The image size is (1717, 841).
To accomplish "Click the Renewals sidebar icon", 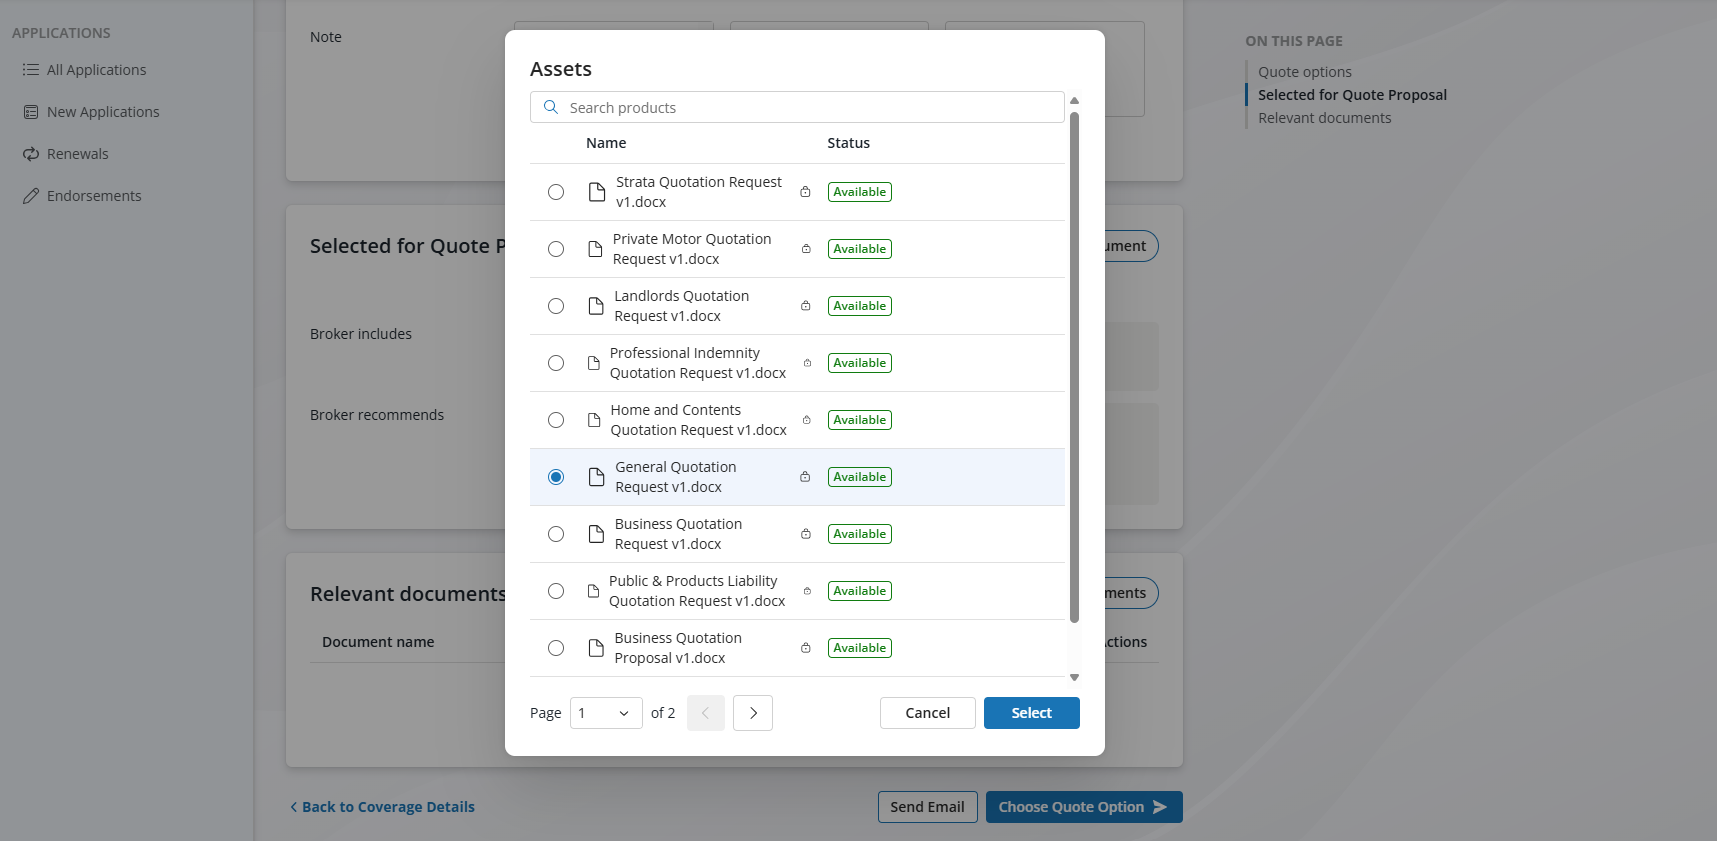I will 31,154.
